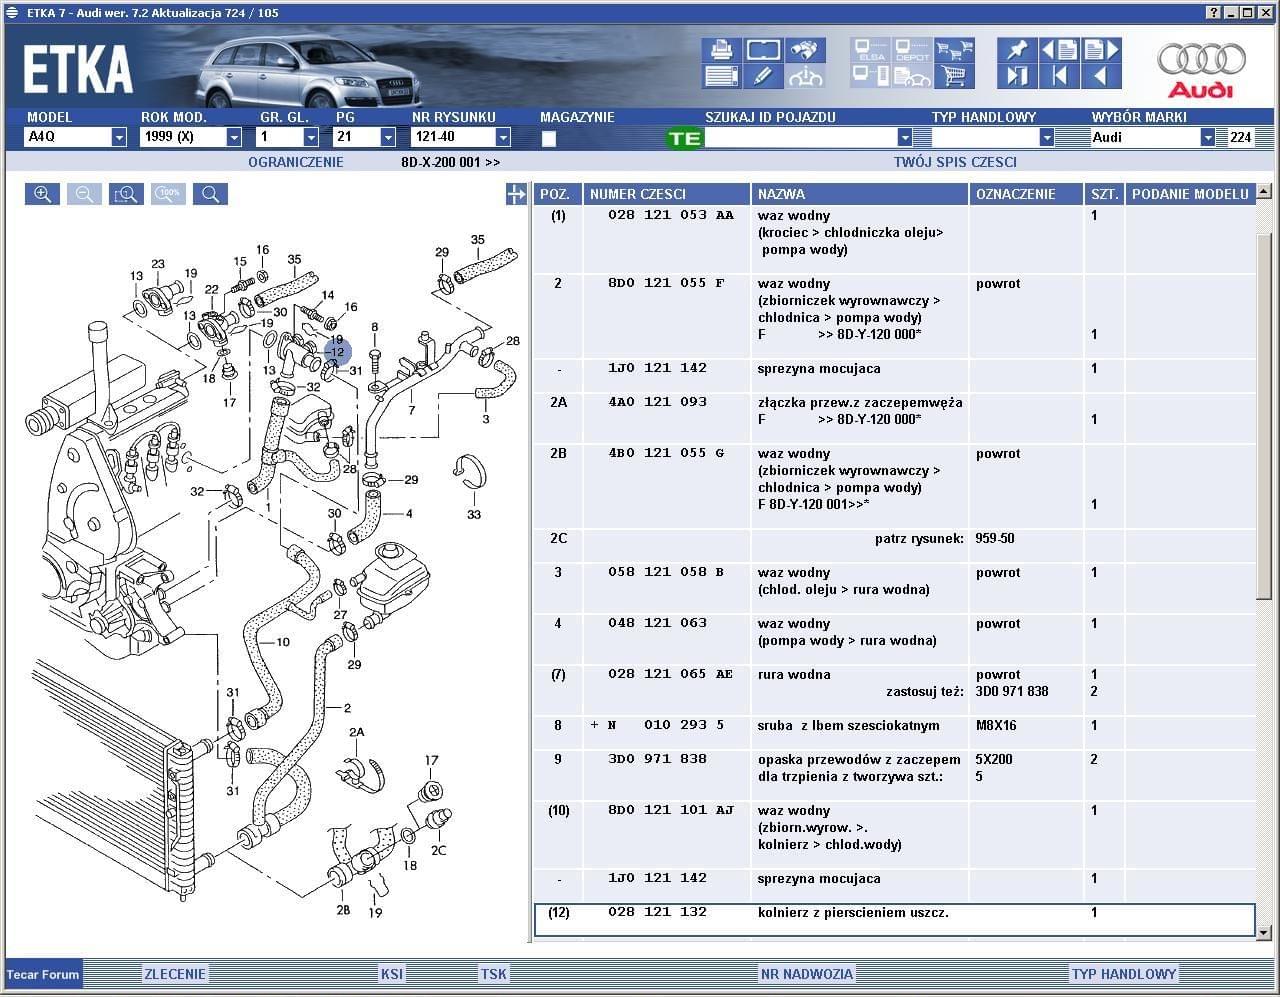Open the list form icon below printer
Viewport: 1280px width, 997px height.
coord(721,76)
